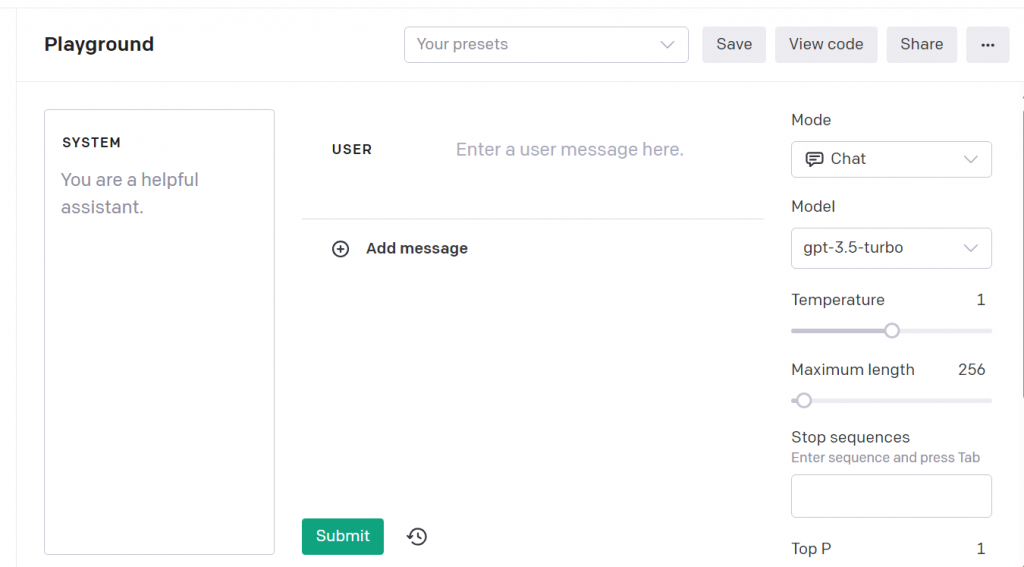The image size is (1024, 567).
Task: Click the Temperature value number 1
Action: coord(981,300)
